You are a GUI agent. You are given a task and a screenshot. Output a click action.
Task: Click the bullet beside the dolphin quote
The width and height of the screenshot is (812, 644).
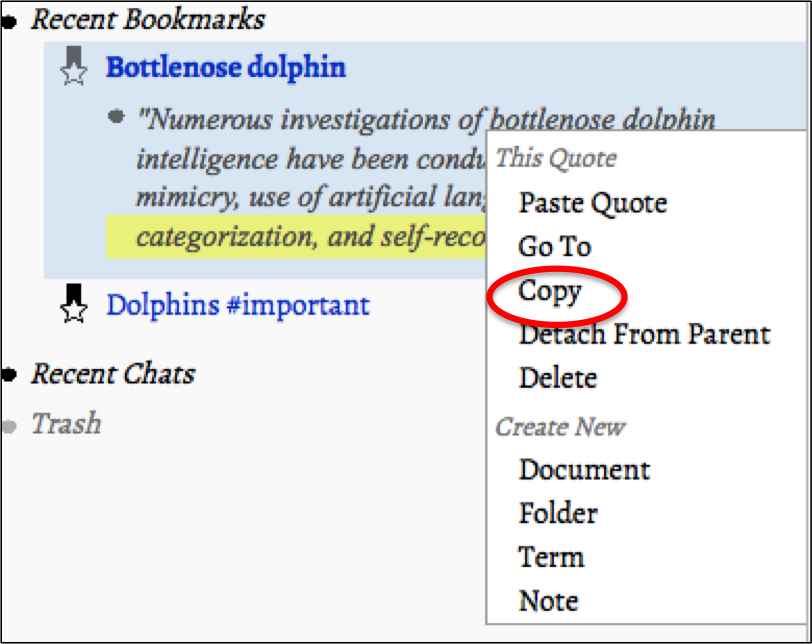click(x=117, y=117)
